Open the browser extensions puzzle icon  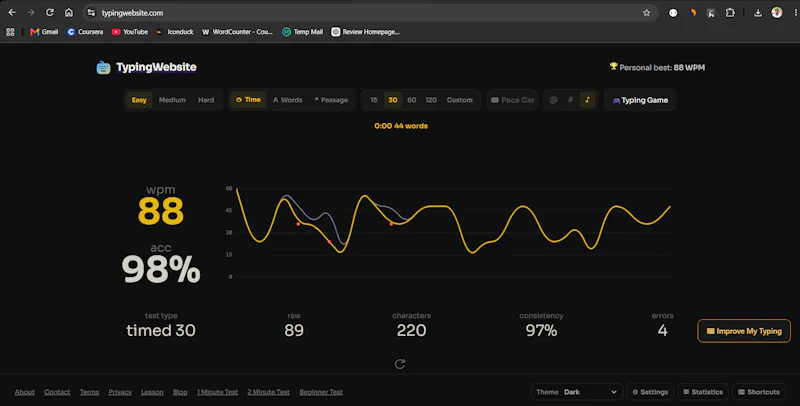[730, 13]
